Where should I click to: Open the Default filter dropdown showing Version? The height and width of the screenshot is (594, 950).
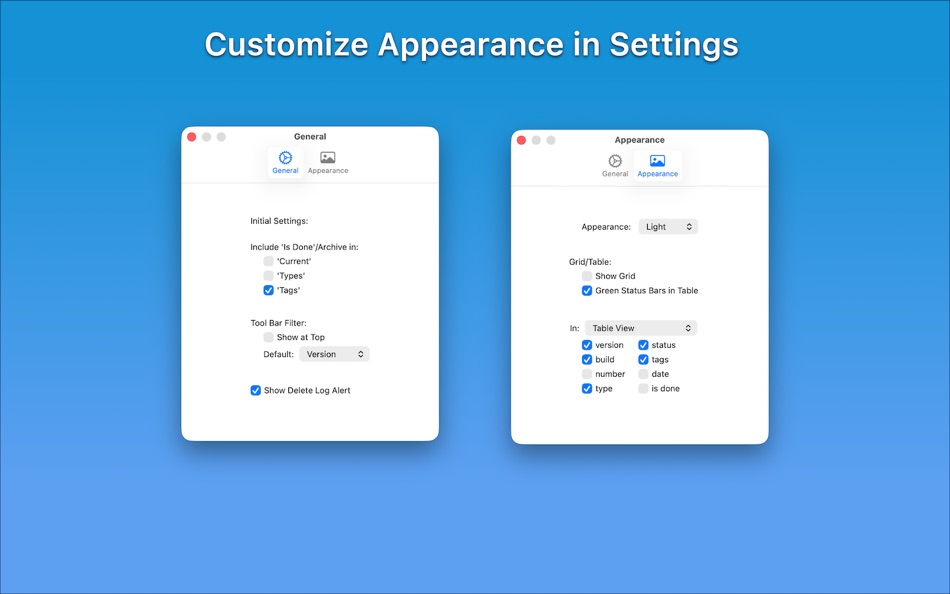tap(334, 353)
